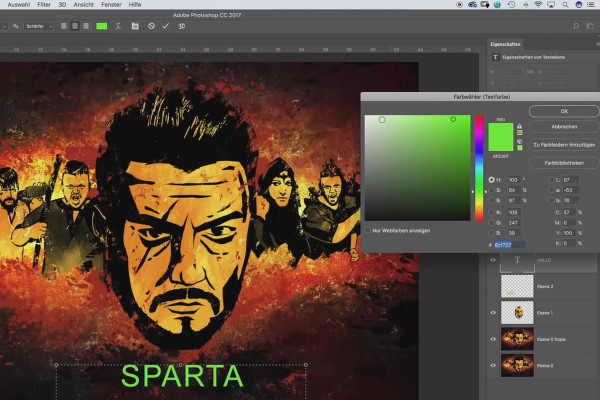Open the Ansicht menu
Screen dimensions: 600x400
(x=83, y=5)
